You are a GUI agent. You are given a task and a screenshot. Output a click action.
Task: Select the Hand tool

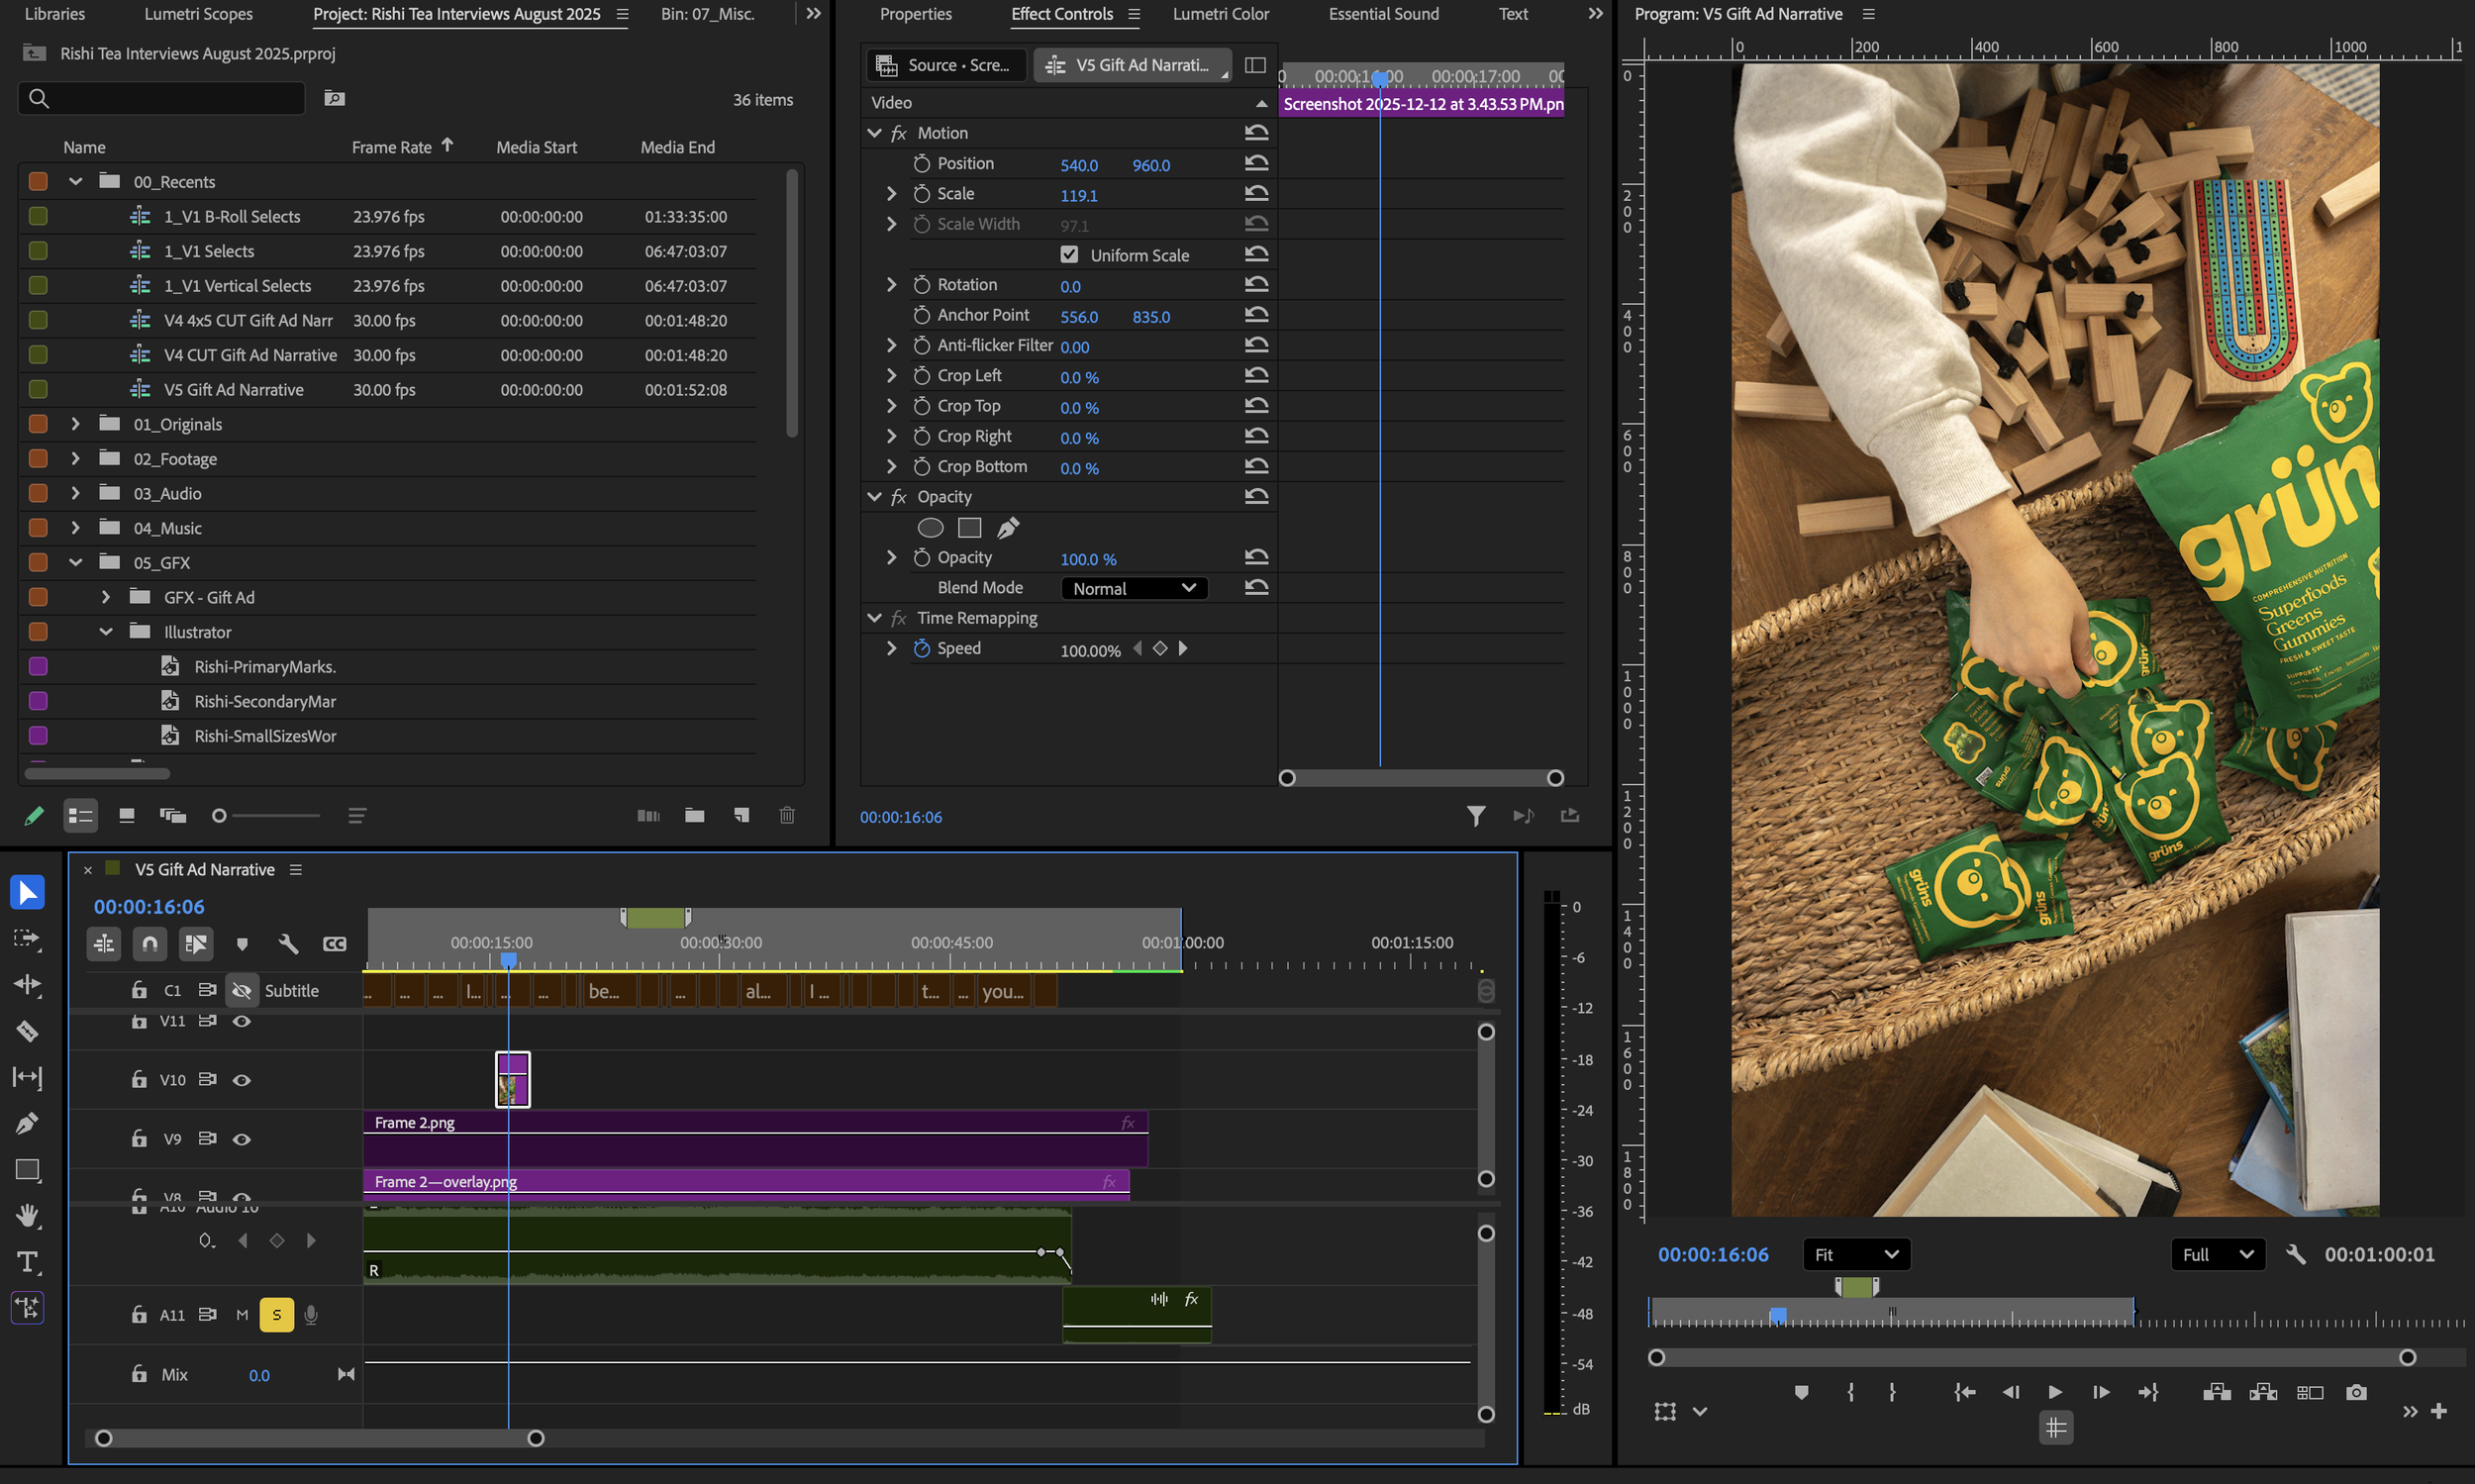pos(27,1215)
